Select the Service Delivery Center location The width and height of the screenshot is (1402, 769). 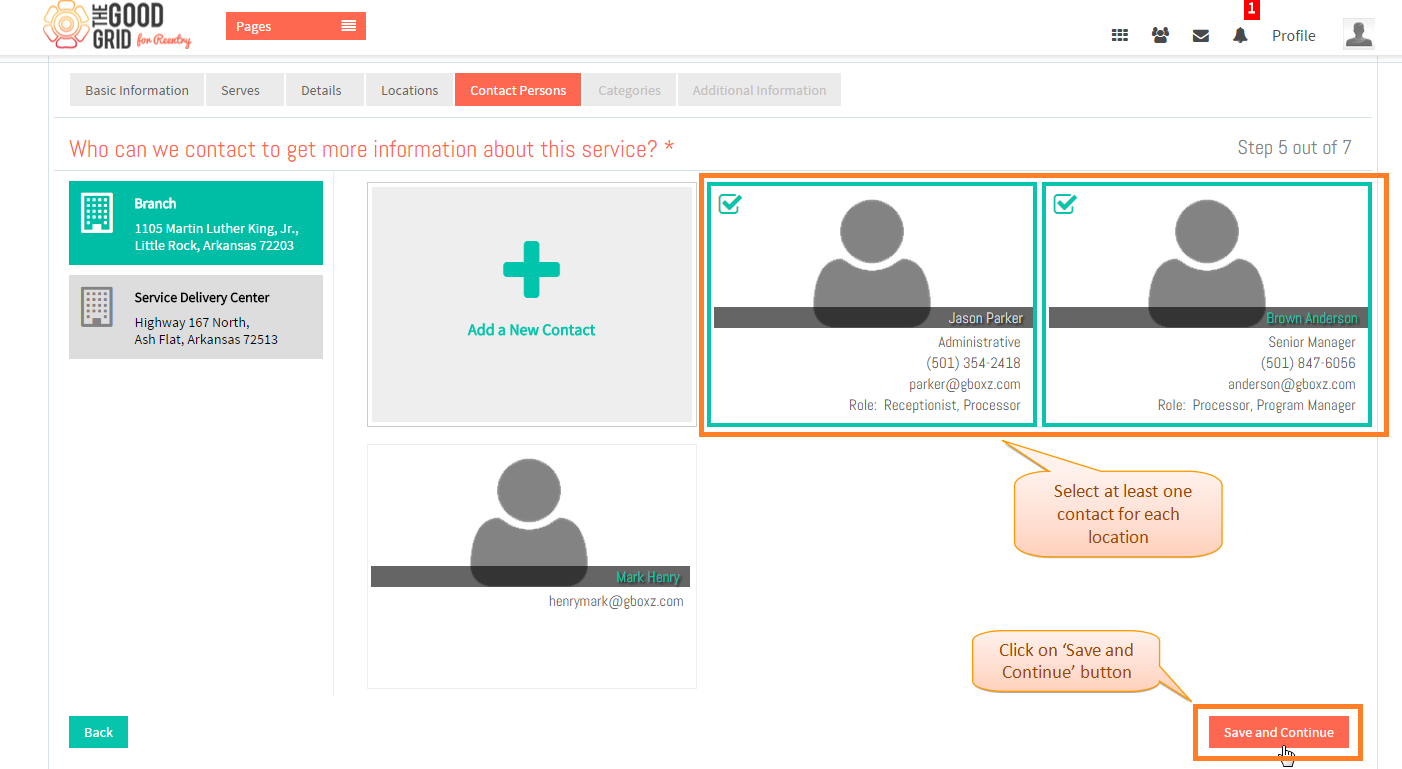[x=196, y=317]
